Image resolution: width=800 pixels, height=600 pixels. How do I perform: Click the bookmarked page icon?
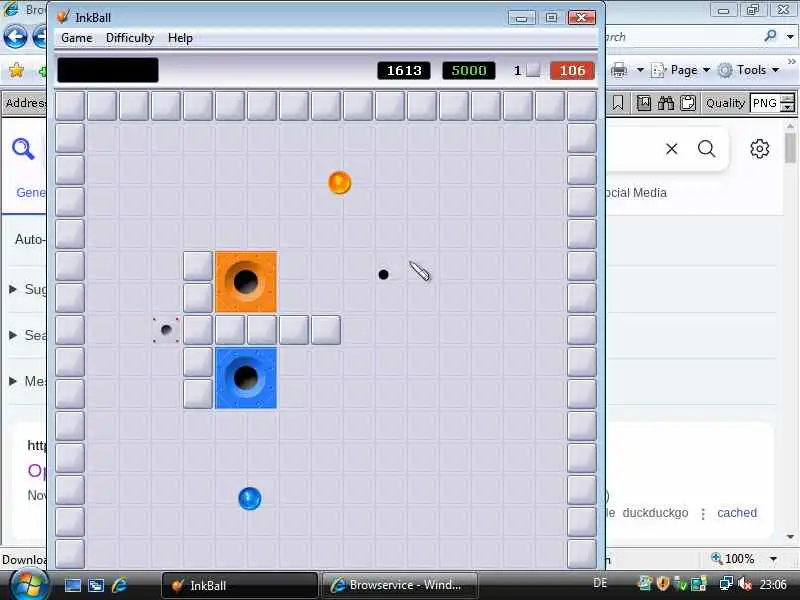(644, 104)
